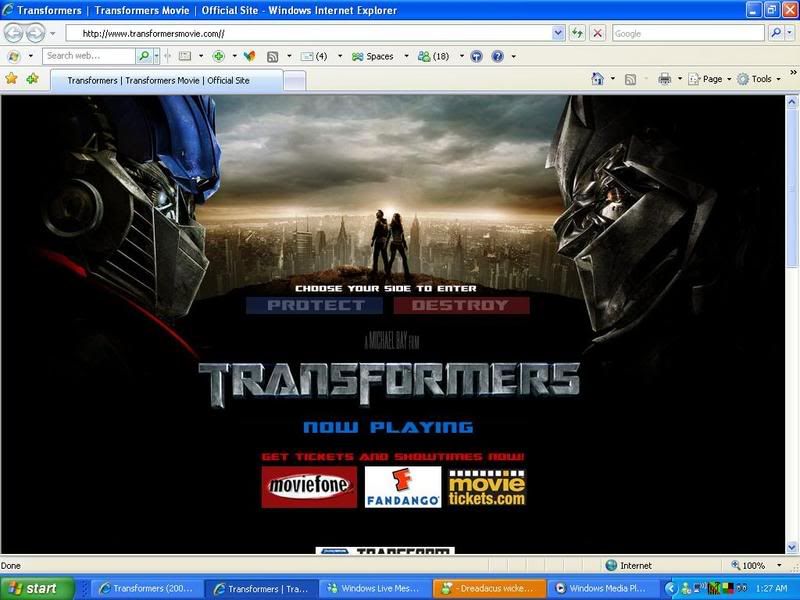This screenshot has width=800, height=600.
Task: Click the Home icon in command bar
Action: (x=597, y=79)
